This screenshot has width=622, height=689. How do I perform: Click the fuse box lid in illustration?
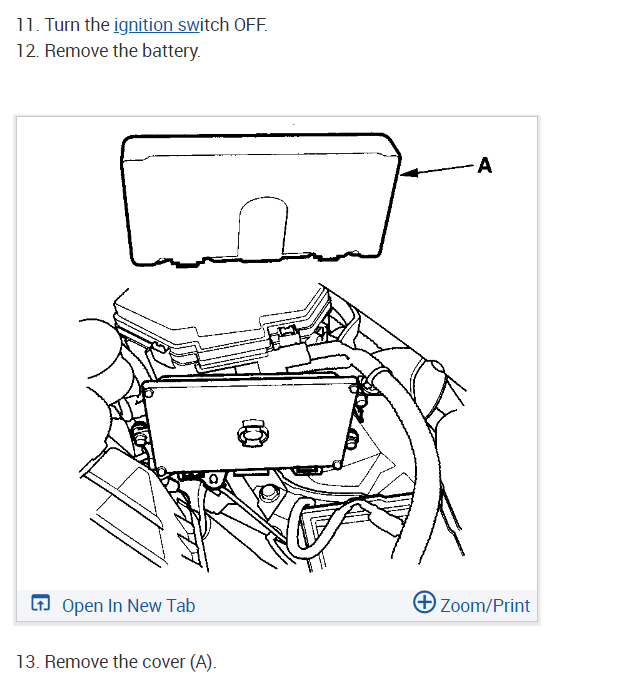pos(220,327)
